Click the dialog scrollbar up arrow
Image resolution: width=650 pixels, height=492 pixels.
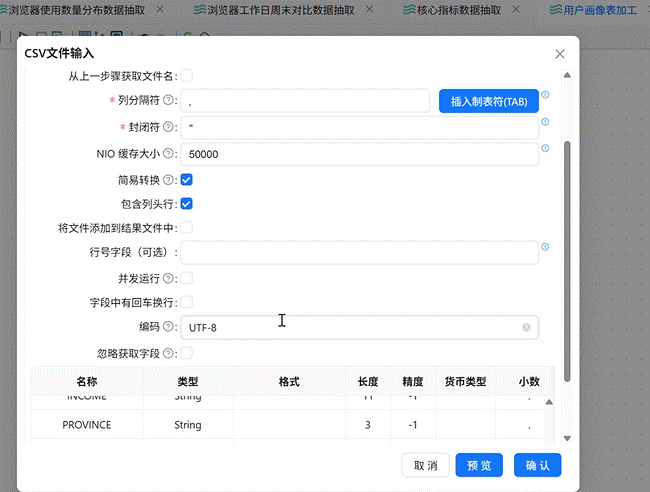[567, 75]
